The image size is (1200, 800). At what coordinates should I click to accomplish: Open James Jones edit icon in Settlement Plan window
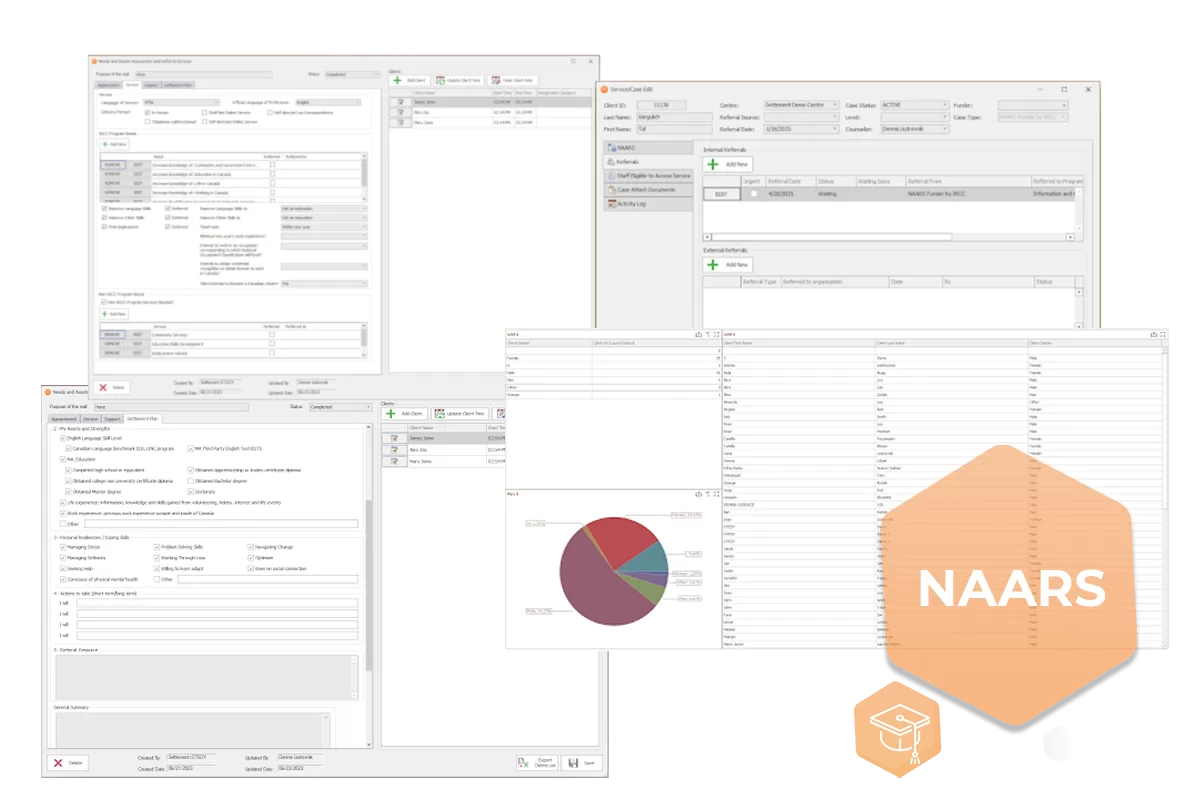(395, 437)
